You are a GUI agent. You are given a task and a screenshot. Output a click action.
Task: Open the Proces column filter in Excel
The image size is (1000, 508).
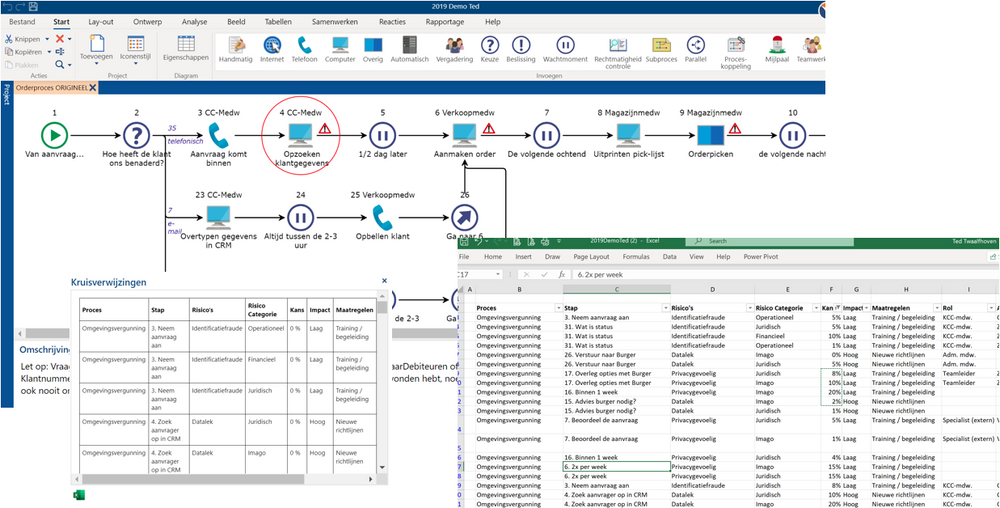tap(557, 308)
